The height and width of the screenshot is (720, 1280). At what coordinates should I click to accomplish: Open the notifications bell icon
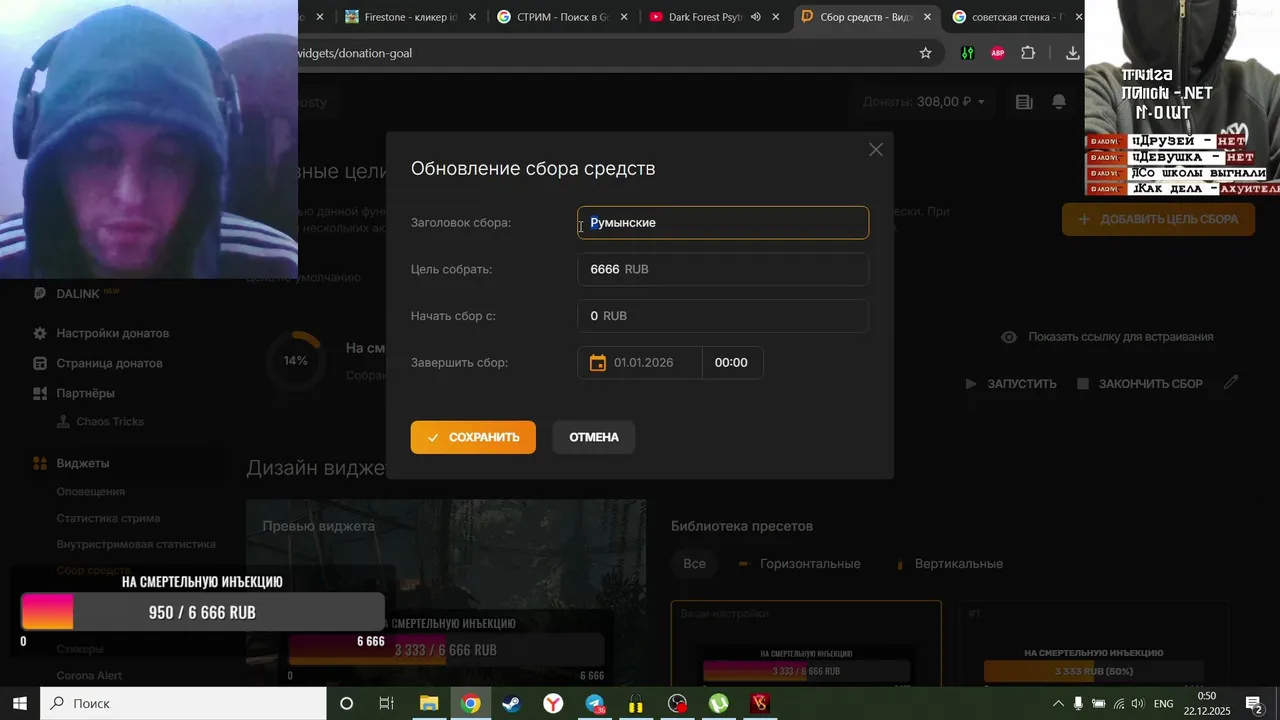1059,102
